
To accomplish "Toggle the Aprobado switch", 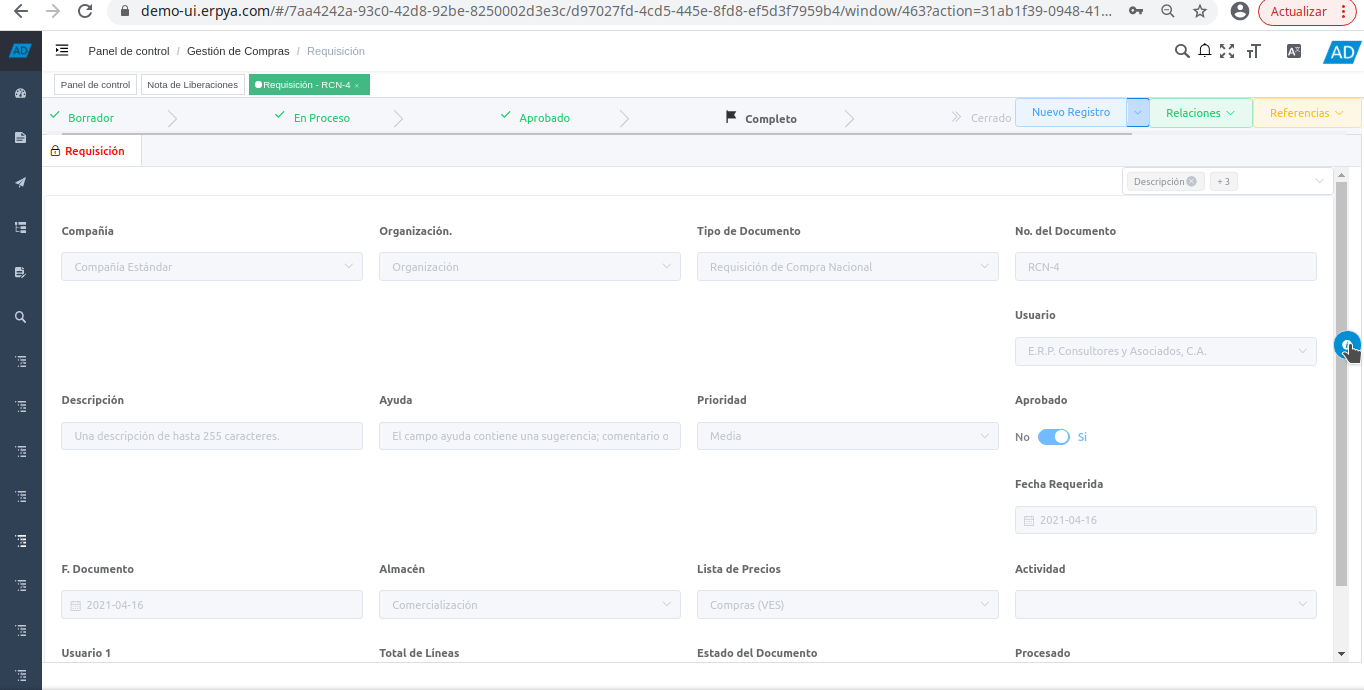I will pyautogui.click(x=1053, y=437).
